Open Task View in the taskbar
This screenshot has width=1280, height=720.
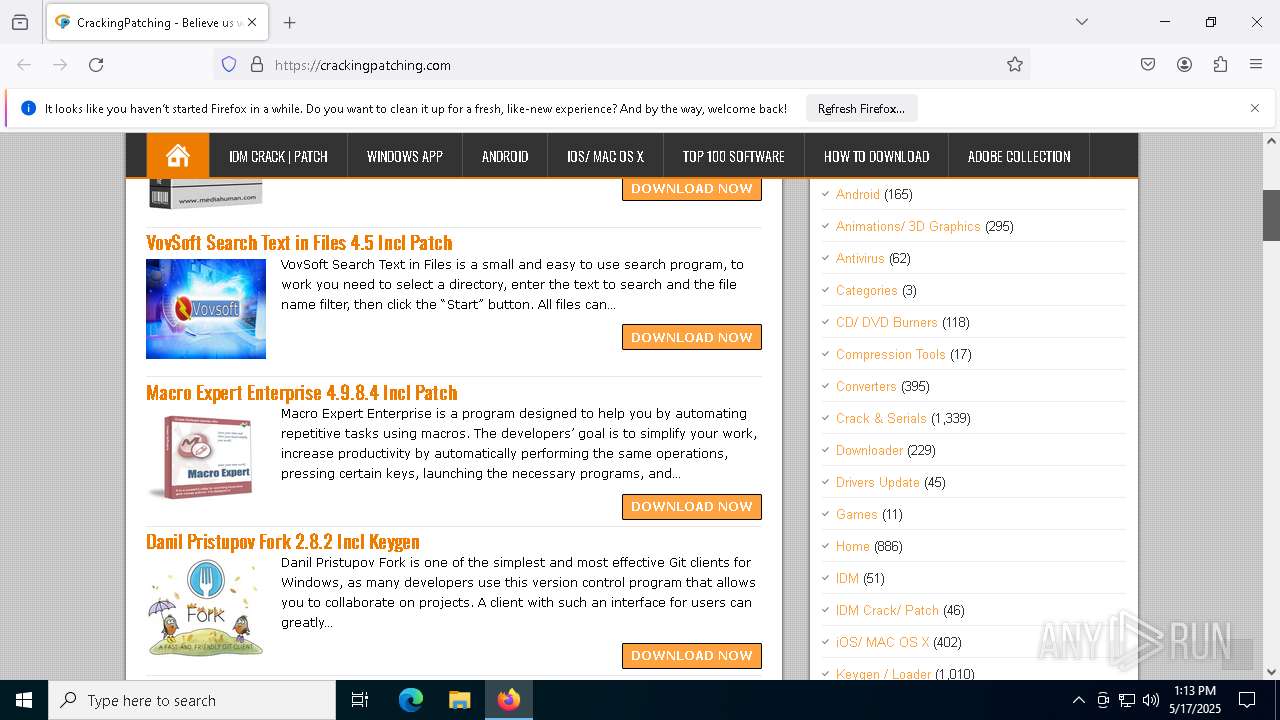click(360, 700)
